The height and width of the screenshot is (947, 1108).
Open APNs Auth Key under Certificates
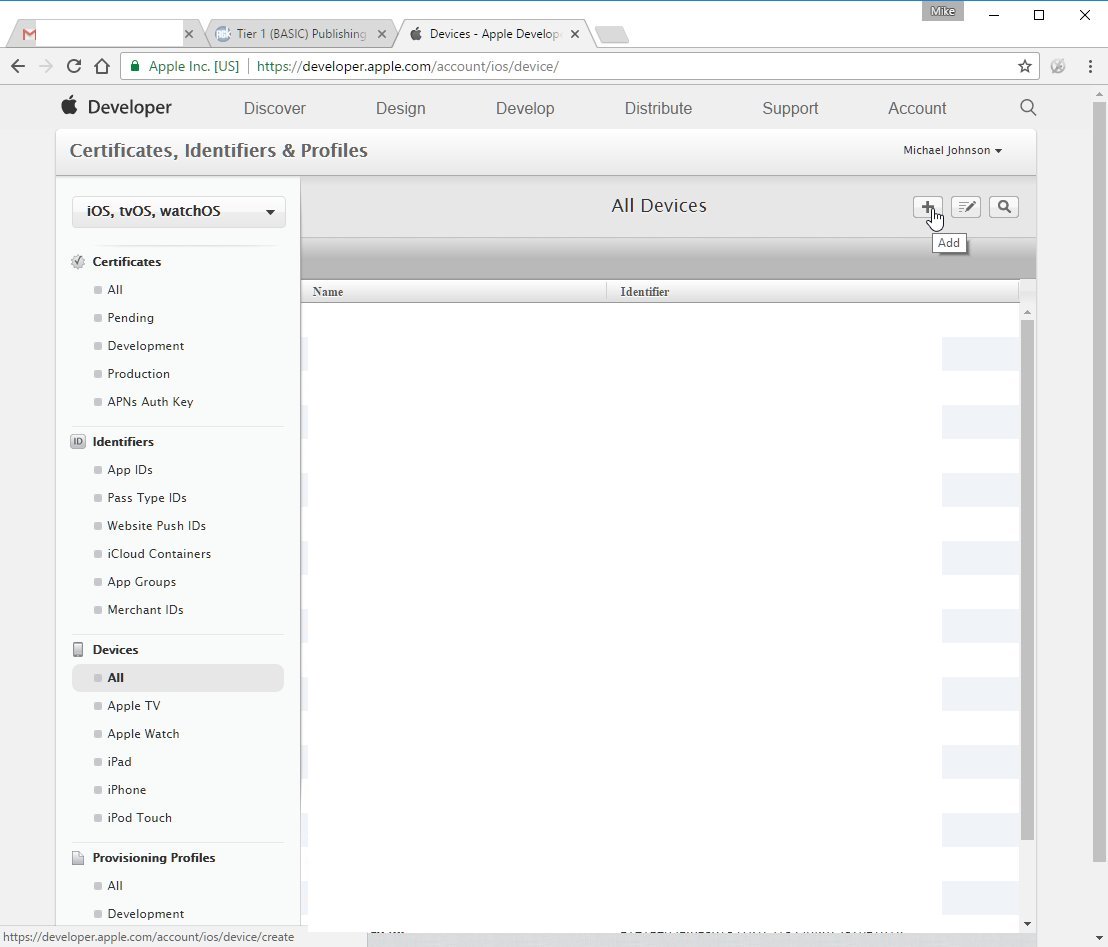[x=150, y=402]
